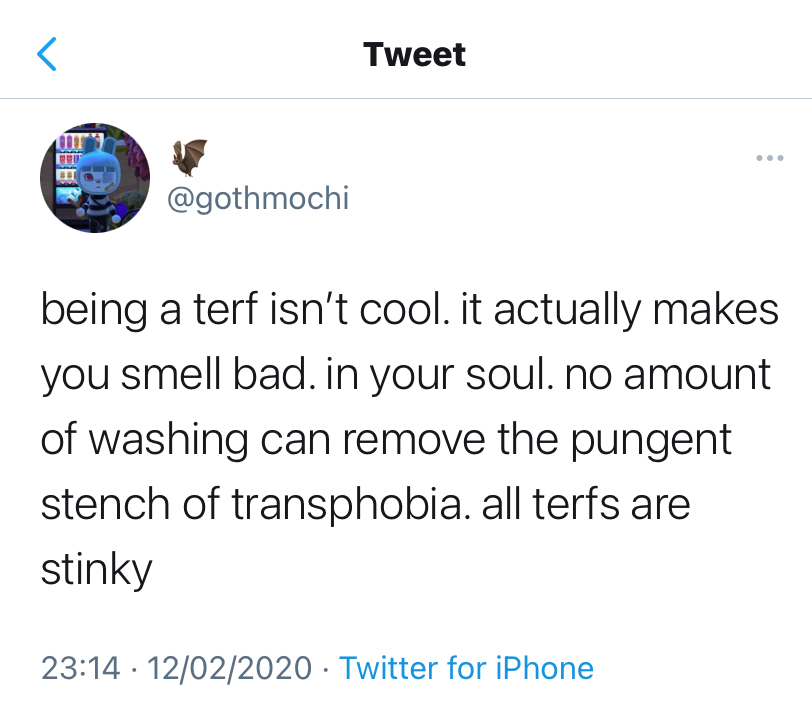Screen dimensions: 812x714
Task: Open the Twitter for iPhone source link
Action: [466, 667]
